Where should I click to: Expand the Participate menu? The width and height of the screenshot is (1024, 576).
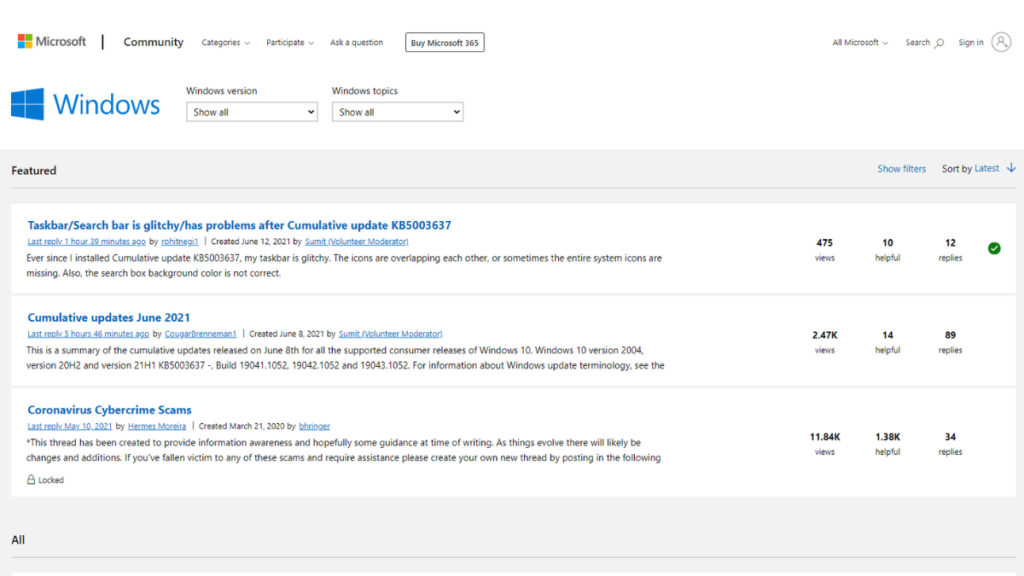point(289,43)
